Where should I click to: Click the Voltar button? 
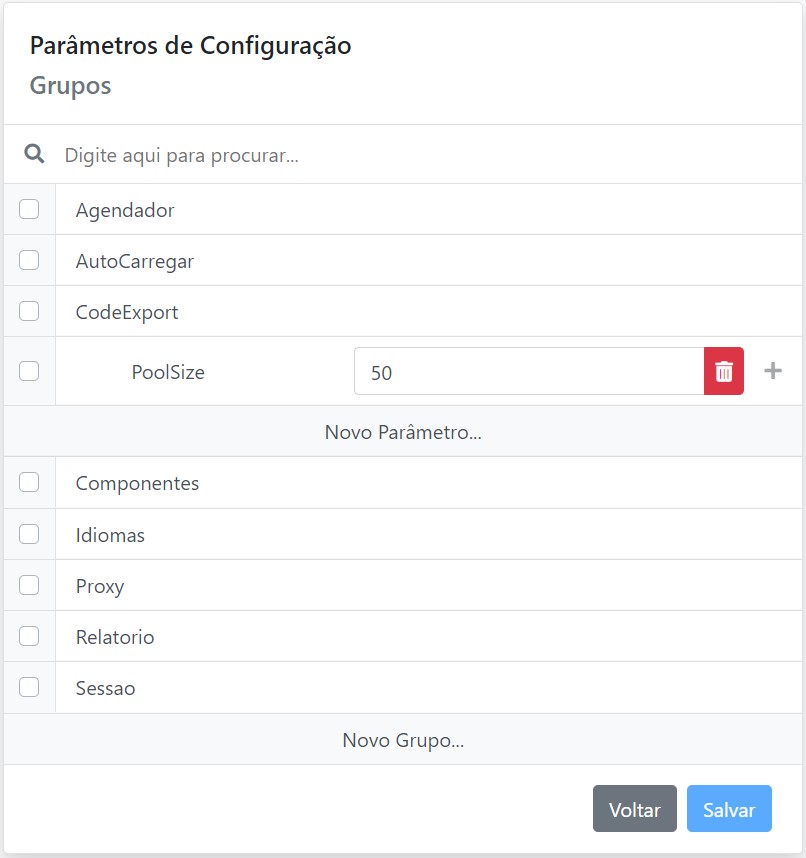point(634,809)
